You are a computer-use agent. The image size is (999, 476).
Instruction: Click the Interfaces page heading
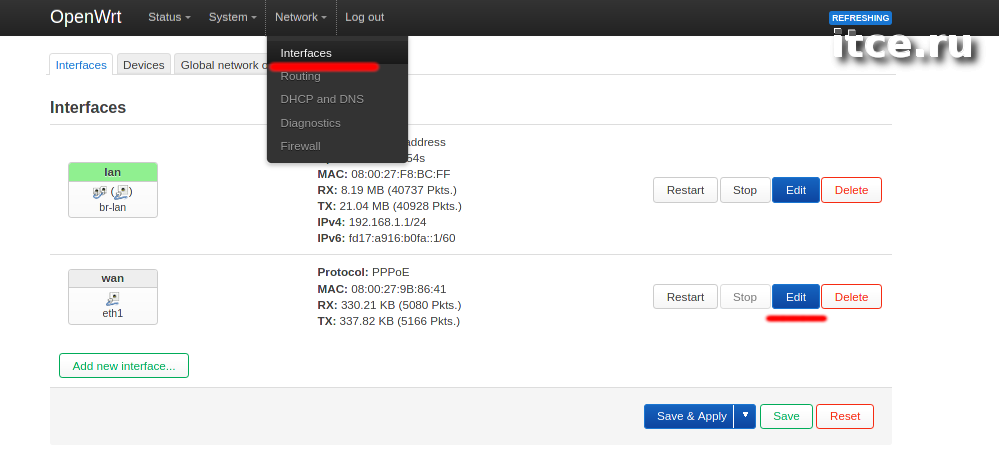pyautogui.click(x=88, y=107)
